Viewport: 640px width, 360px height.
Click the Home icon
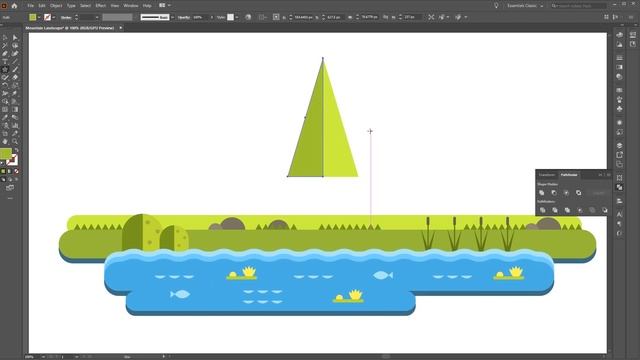point(14,6)
